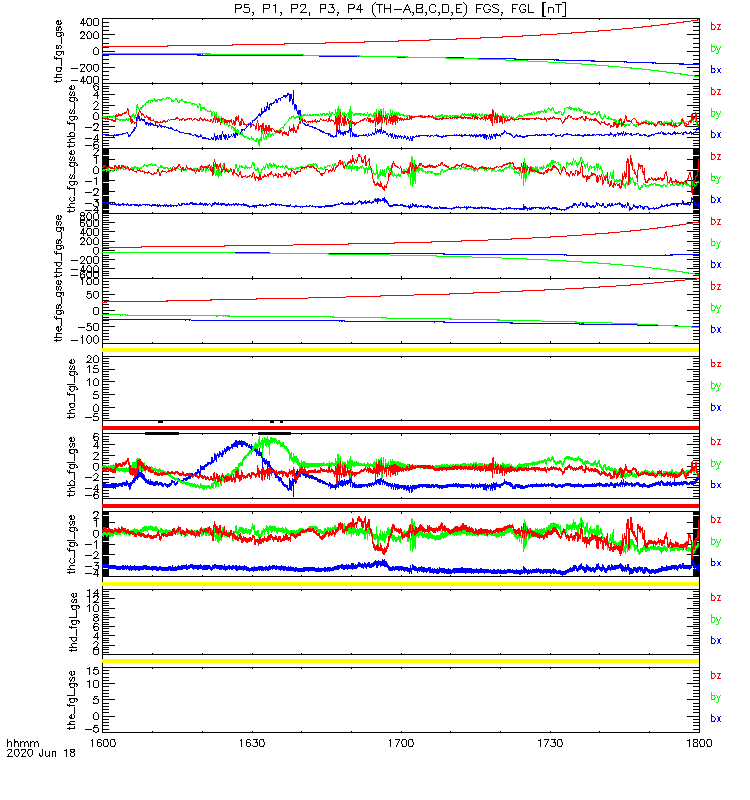Click the blue 'bx' legend of tha_fgl_gse panel

[x=716, y=407]
